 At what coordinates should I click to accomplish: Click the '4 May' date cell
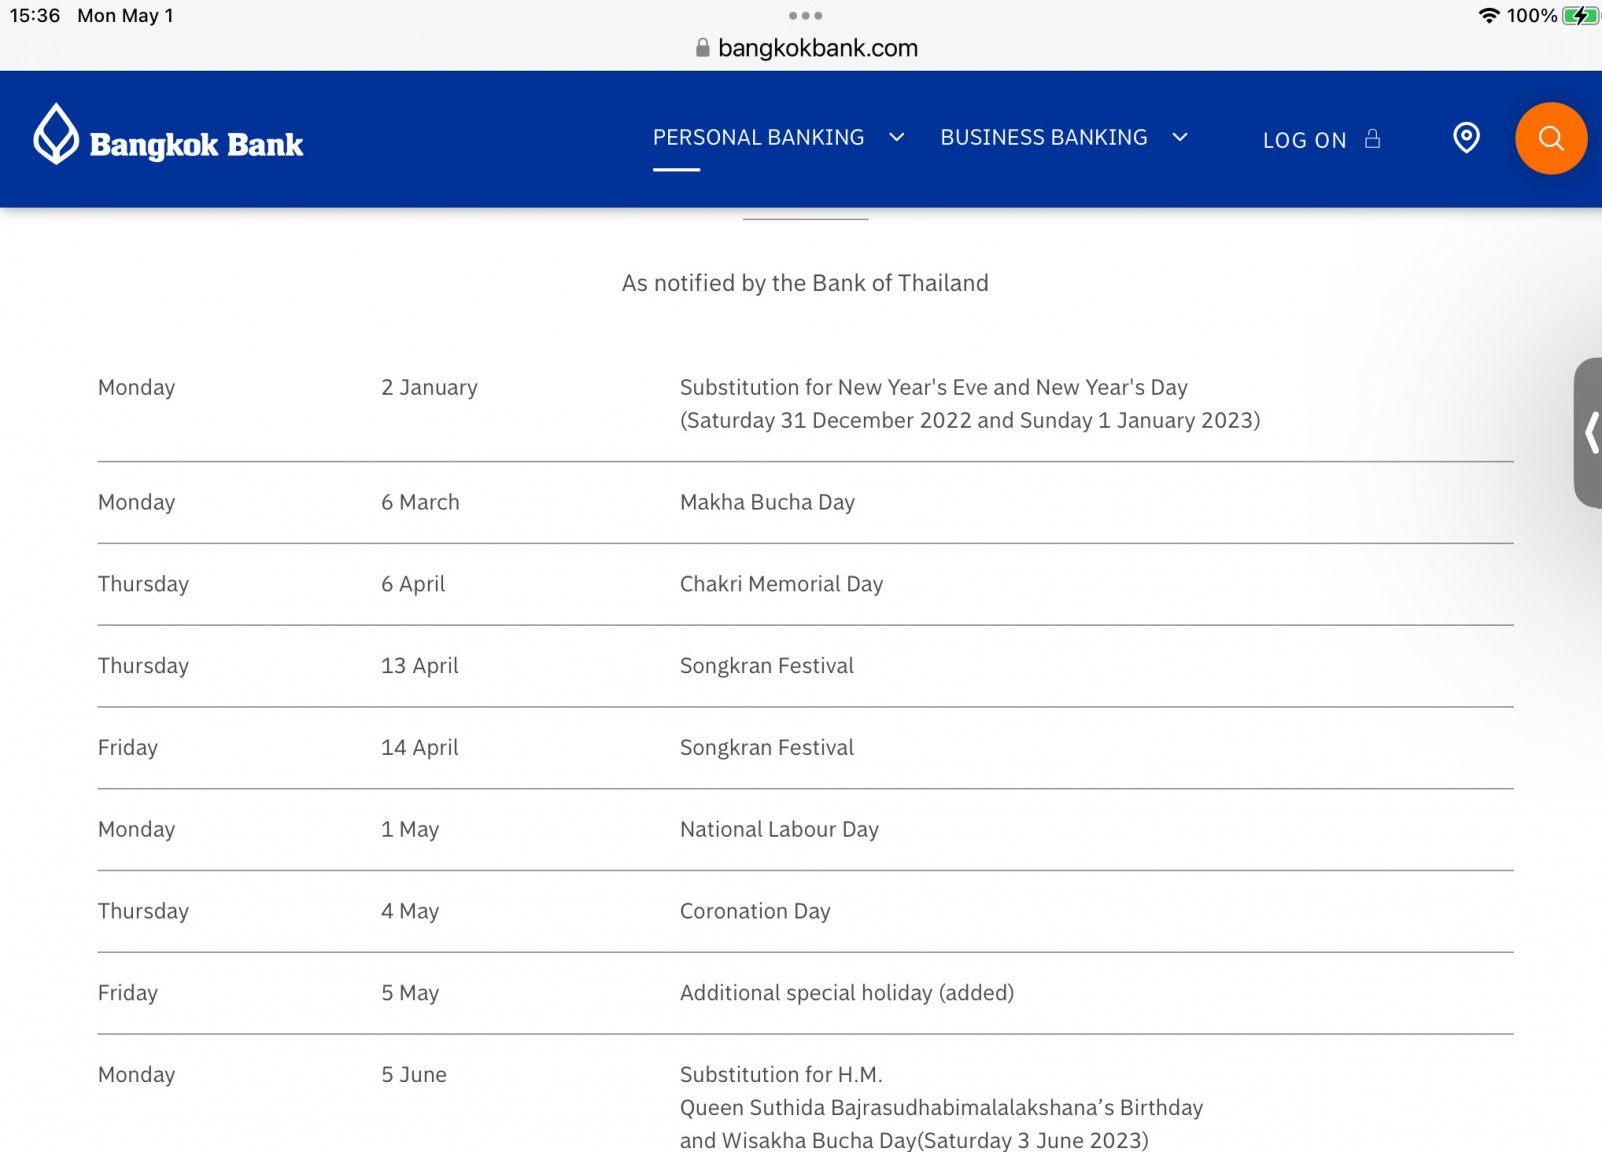click(x=410, y=911)
